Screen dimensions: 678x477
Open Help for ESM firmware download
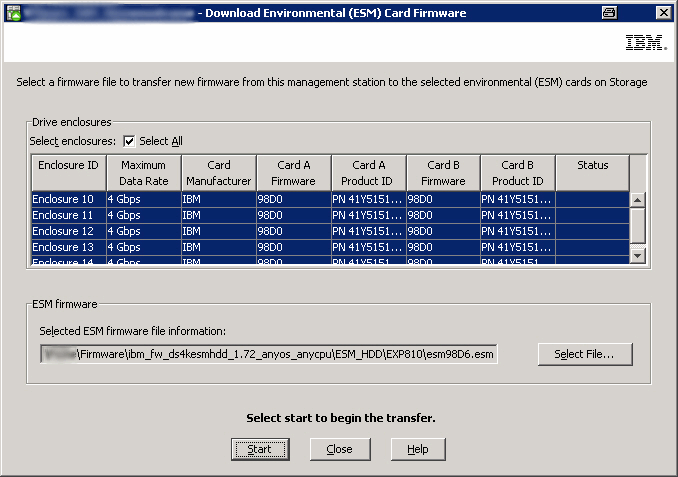417,449
